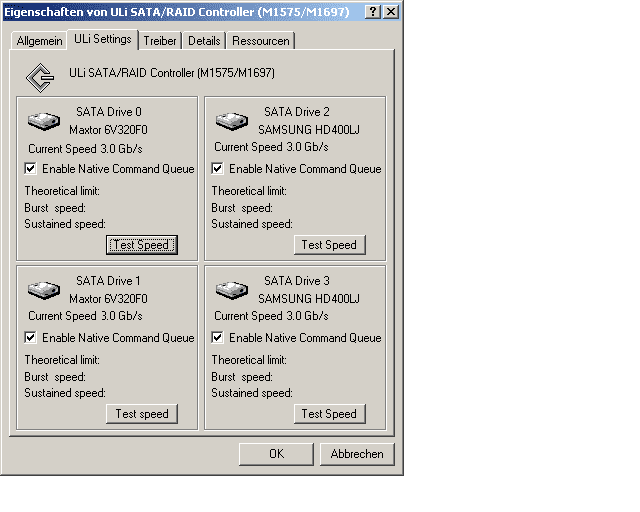Click 'Burst speed:' label of Drive 1
This screenshot has width=640, height=512.
pos(55,377)
